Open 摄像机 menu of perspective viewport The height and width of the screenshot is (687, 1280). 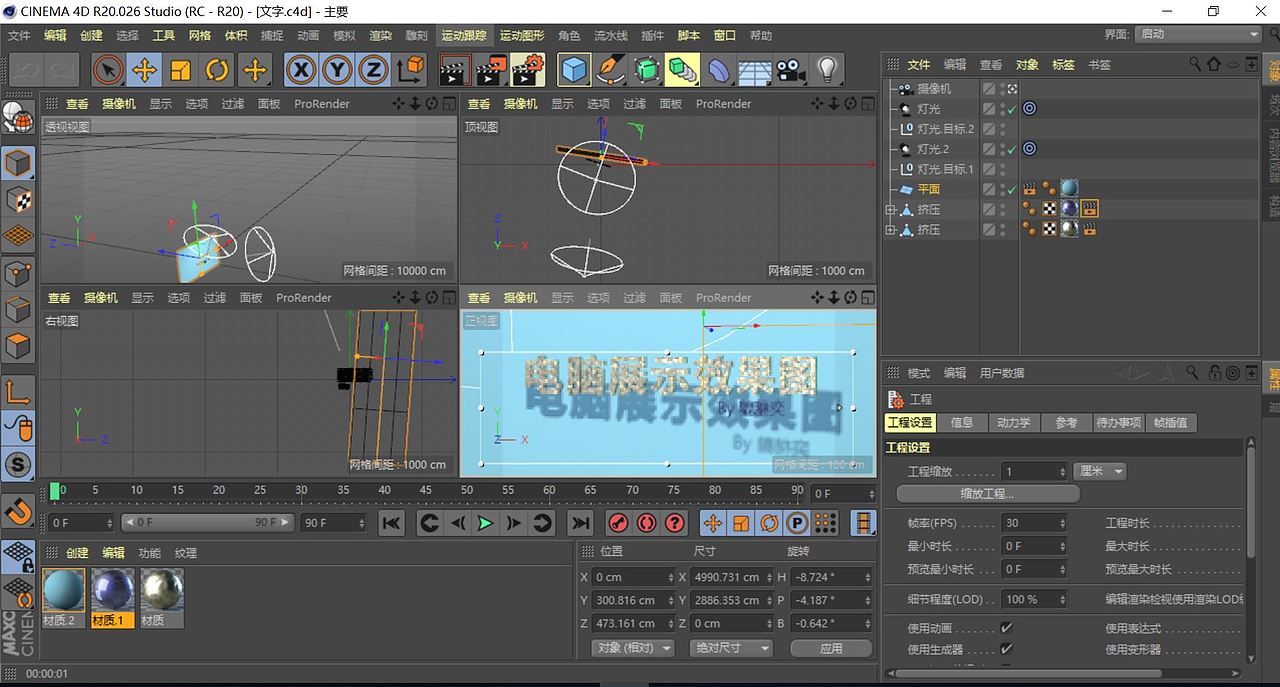[x=120, y=104]
